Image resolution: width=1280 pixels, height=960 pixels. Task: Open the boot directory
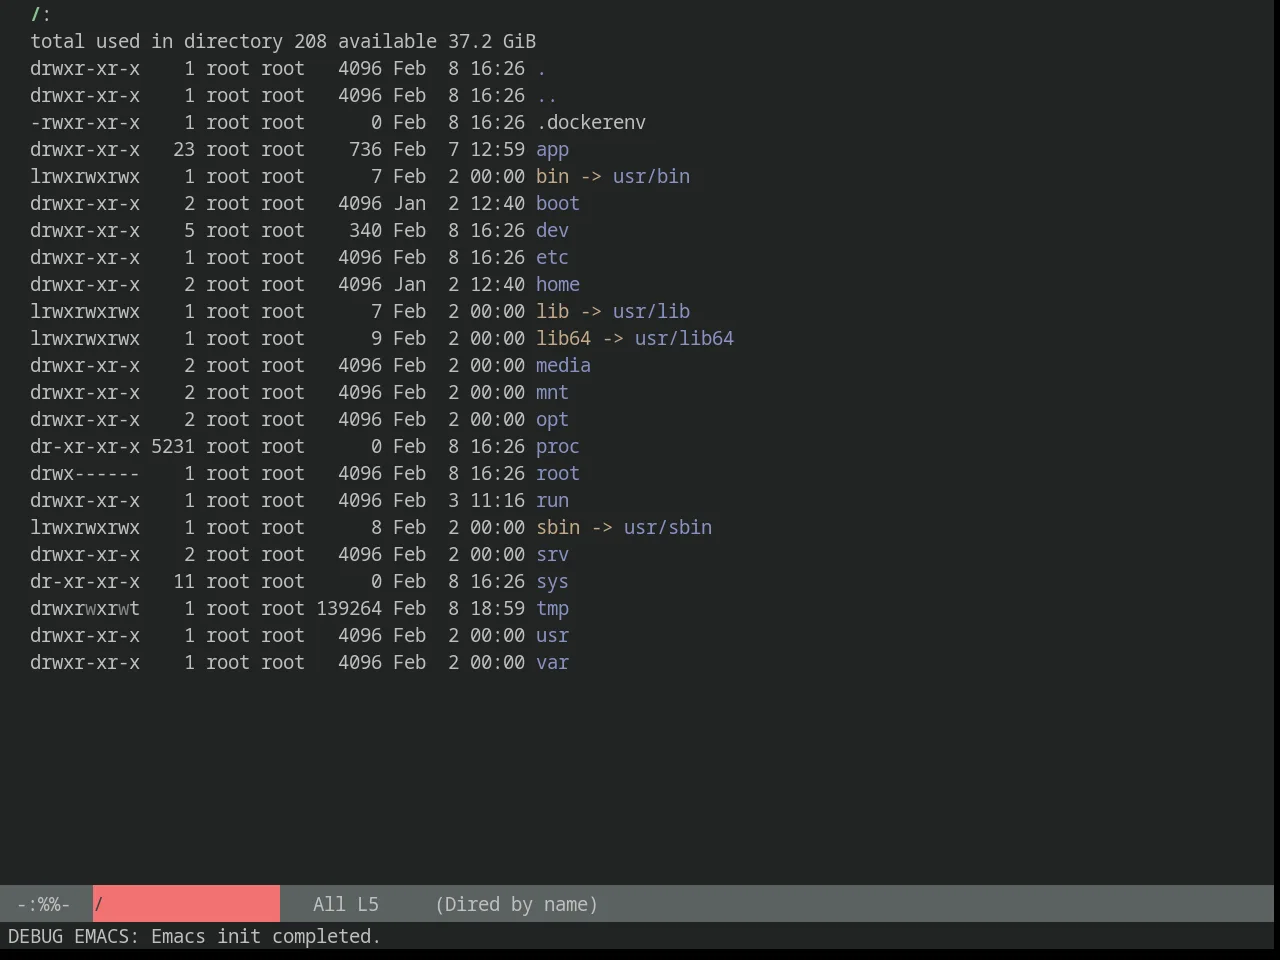pos(558,204)
